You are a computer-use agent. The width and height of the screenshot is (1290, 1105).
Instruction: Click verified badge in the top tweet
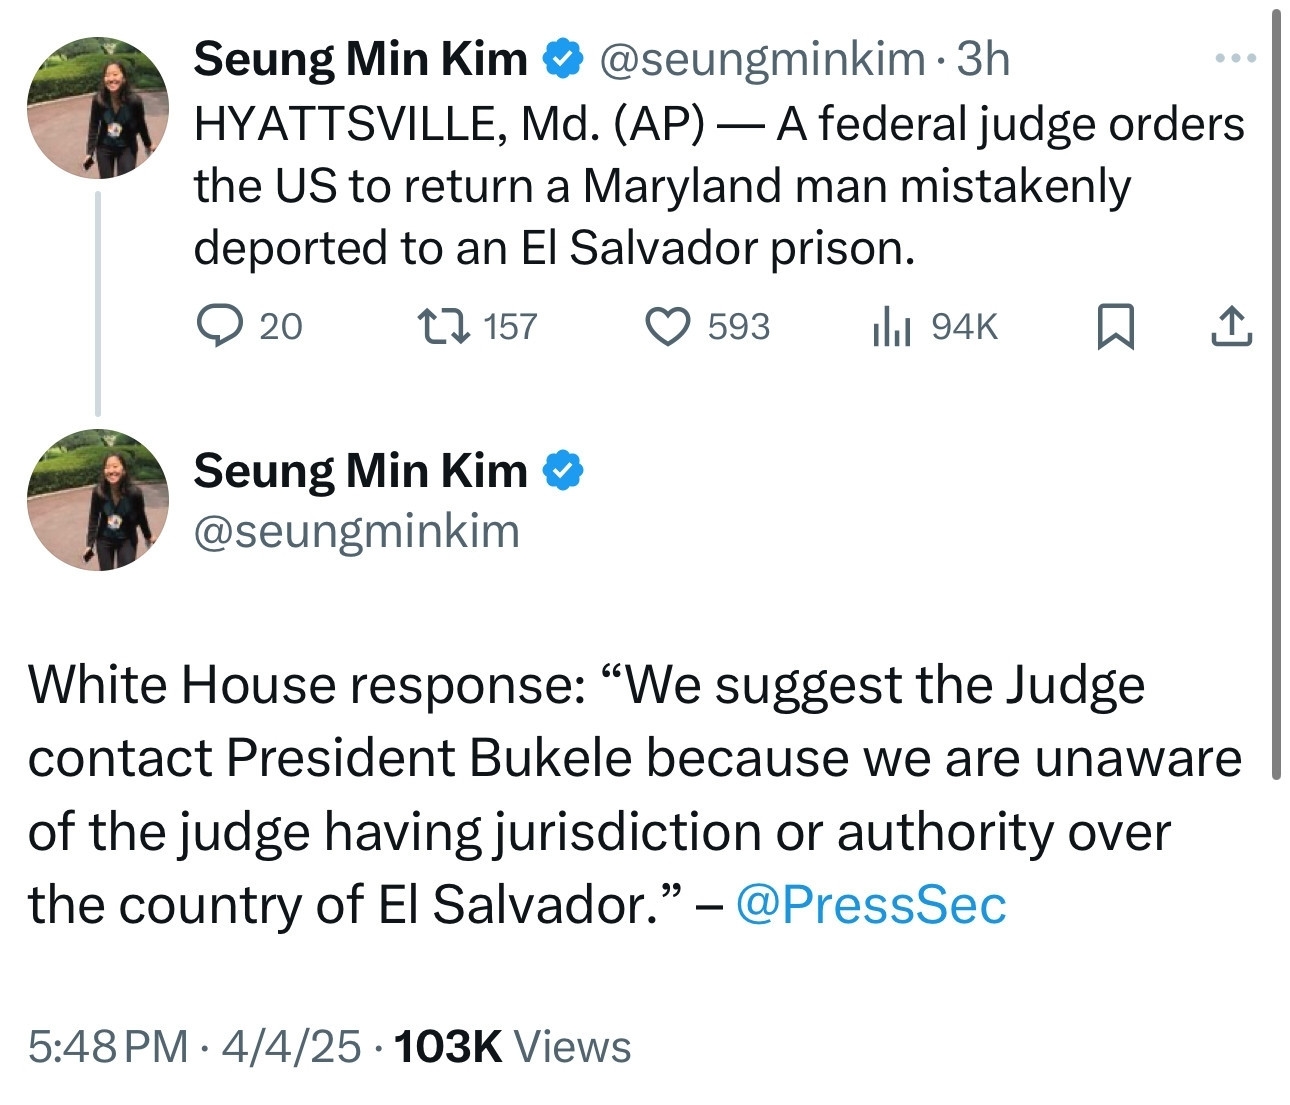563,59
